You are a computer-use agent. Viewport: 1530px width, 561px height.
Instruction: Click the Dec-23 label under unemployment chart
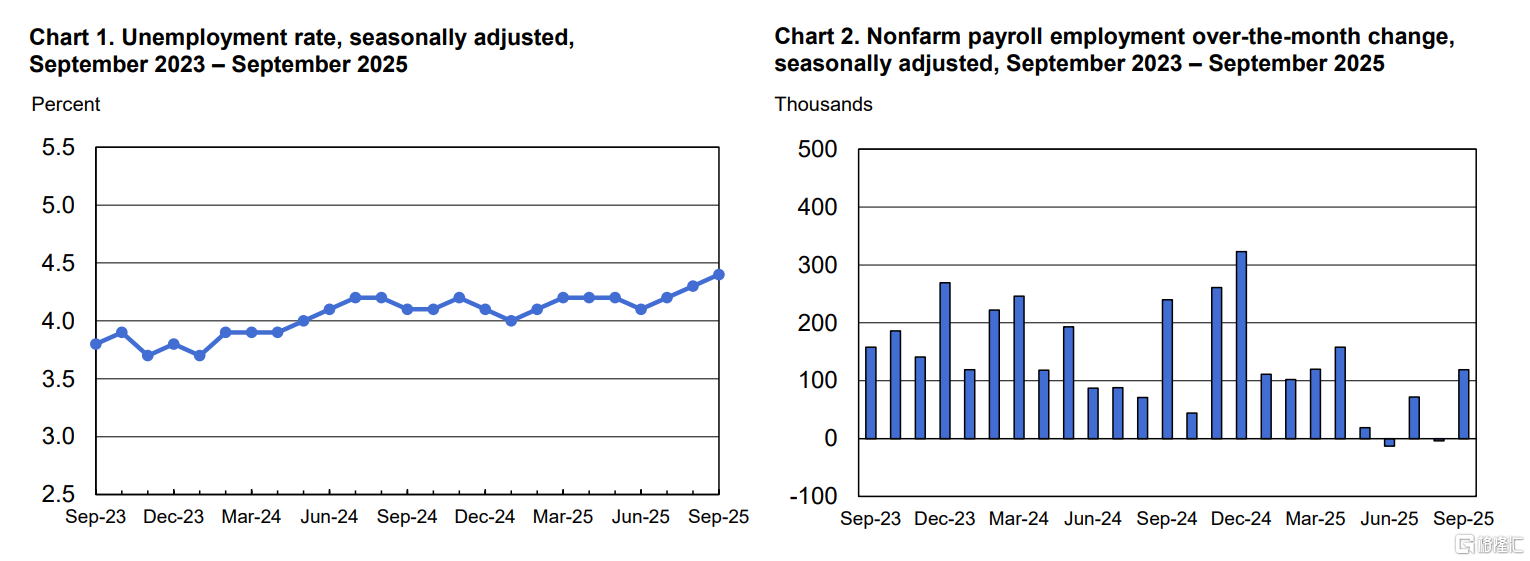point(173,517)
